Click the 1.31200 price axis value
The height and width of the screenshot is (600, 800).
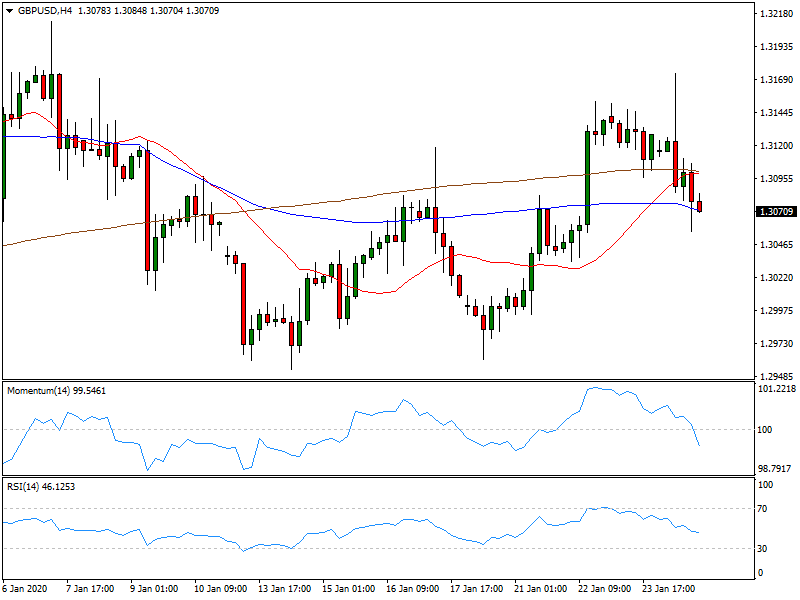pos(777,146)
